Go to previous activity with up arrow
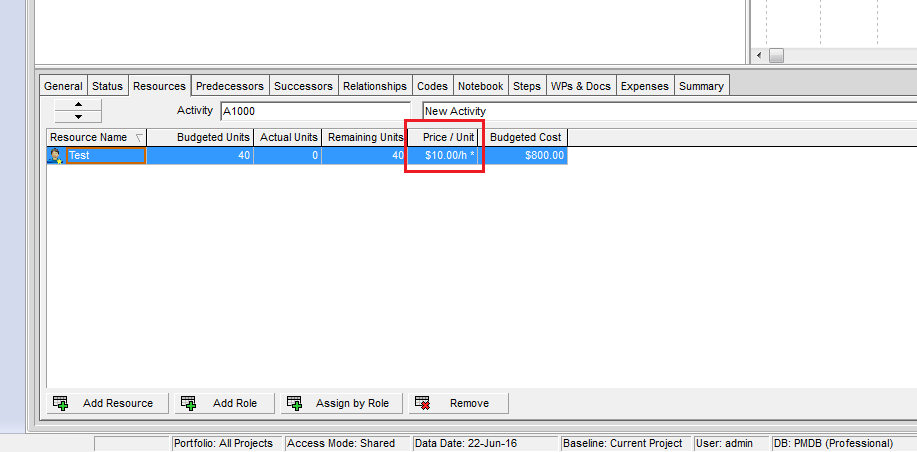917x452 pixels. 78,104
